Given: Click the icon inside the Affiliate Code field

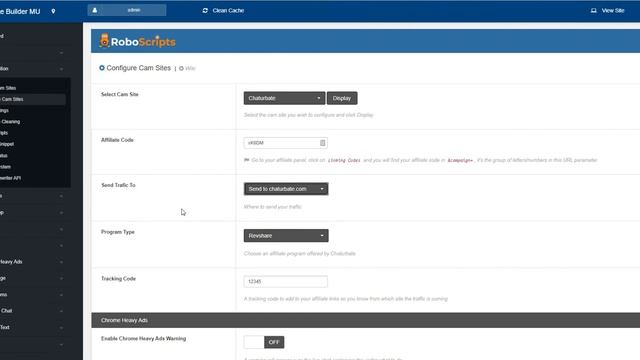Looking at the screenshot, I should [x=322, y=143].
